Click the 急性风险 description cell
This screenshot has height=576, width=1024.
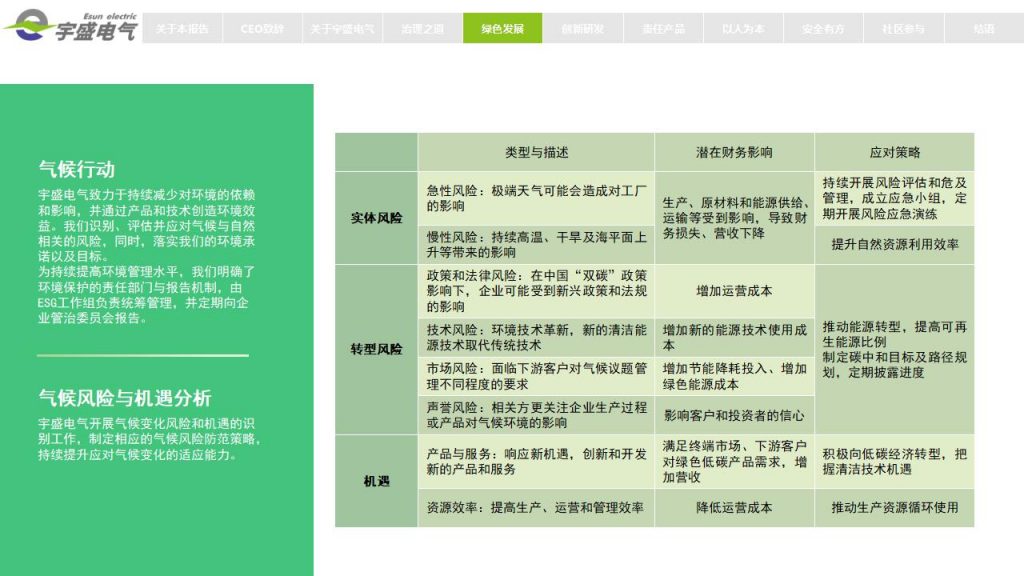tap(536, 199)
